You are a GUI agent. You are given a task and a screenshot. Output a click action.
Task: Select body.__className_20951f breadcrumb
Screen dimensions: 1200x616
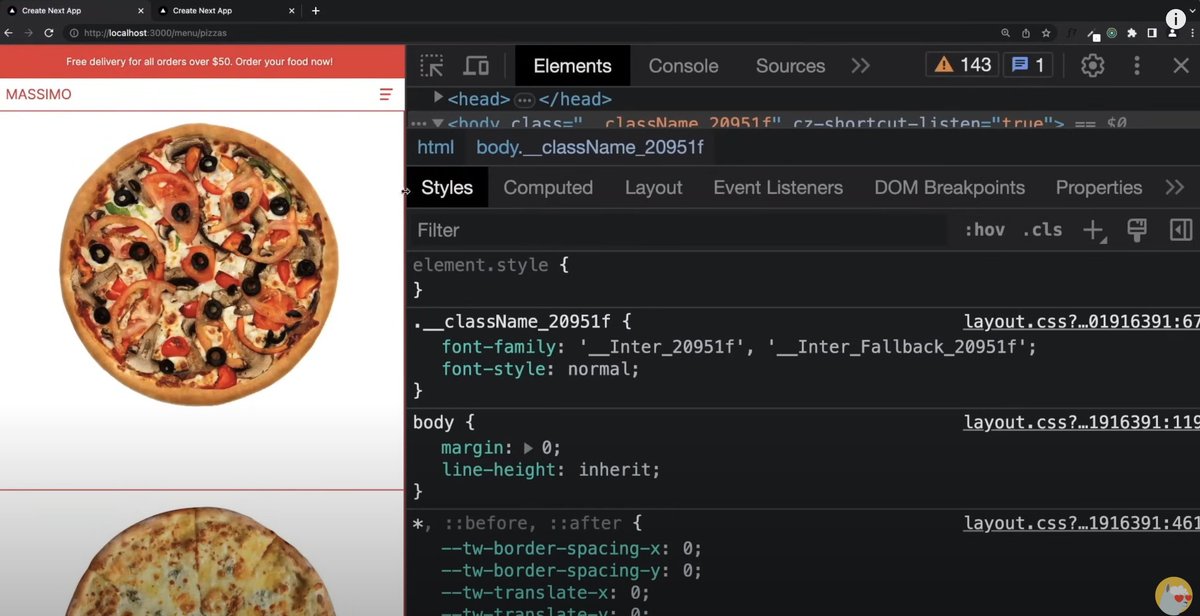590,148
